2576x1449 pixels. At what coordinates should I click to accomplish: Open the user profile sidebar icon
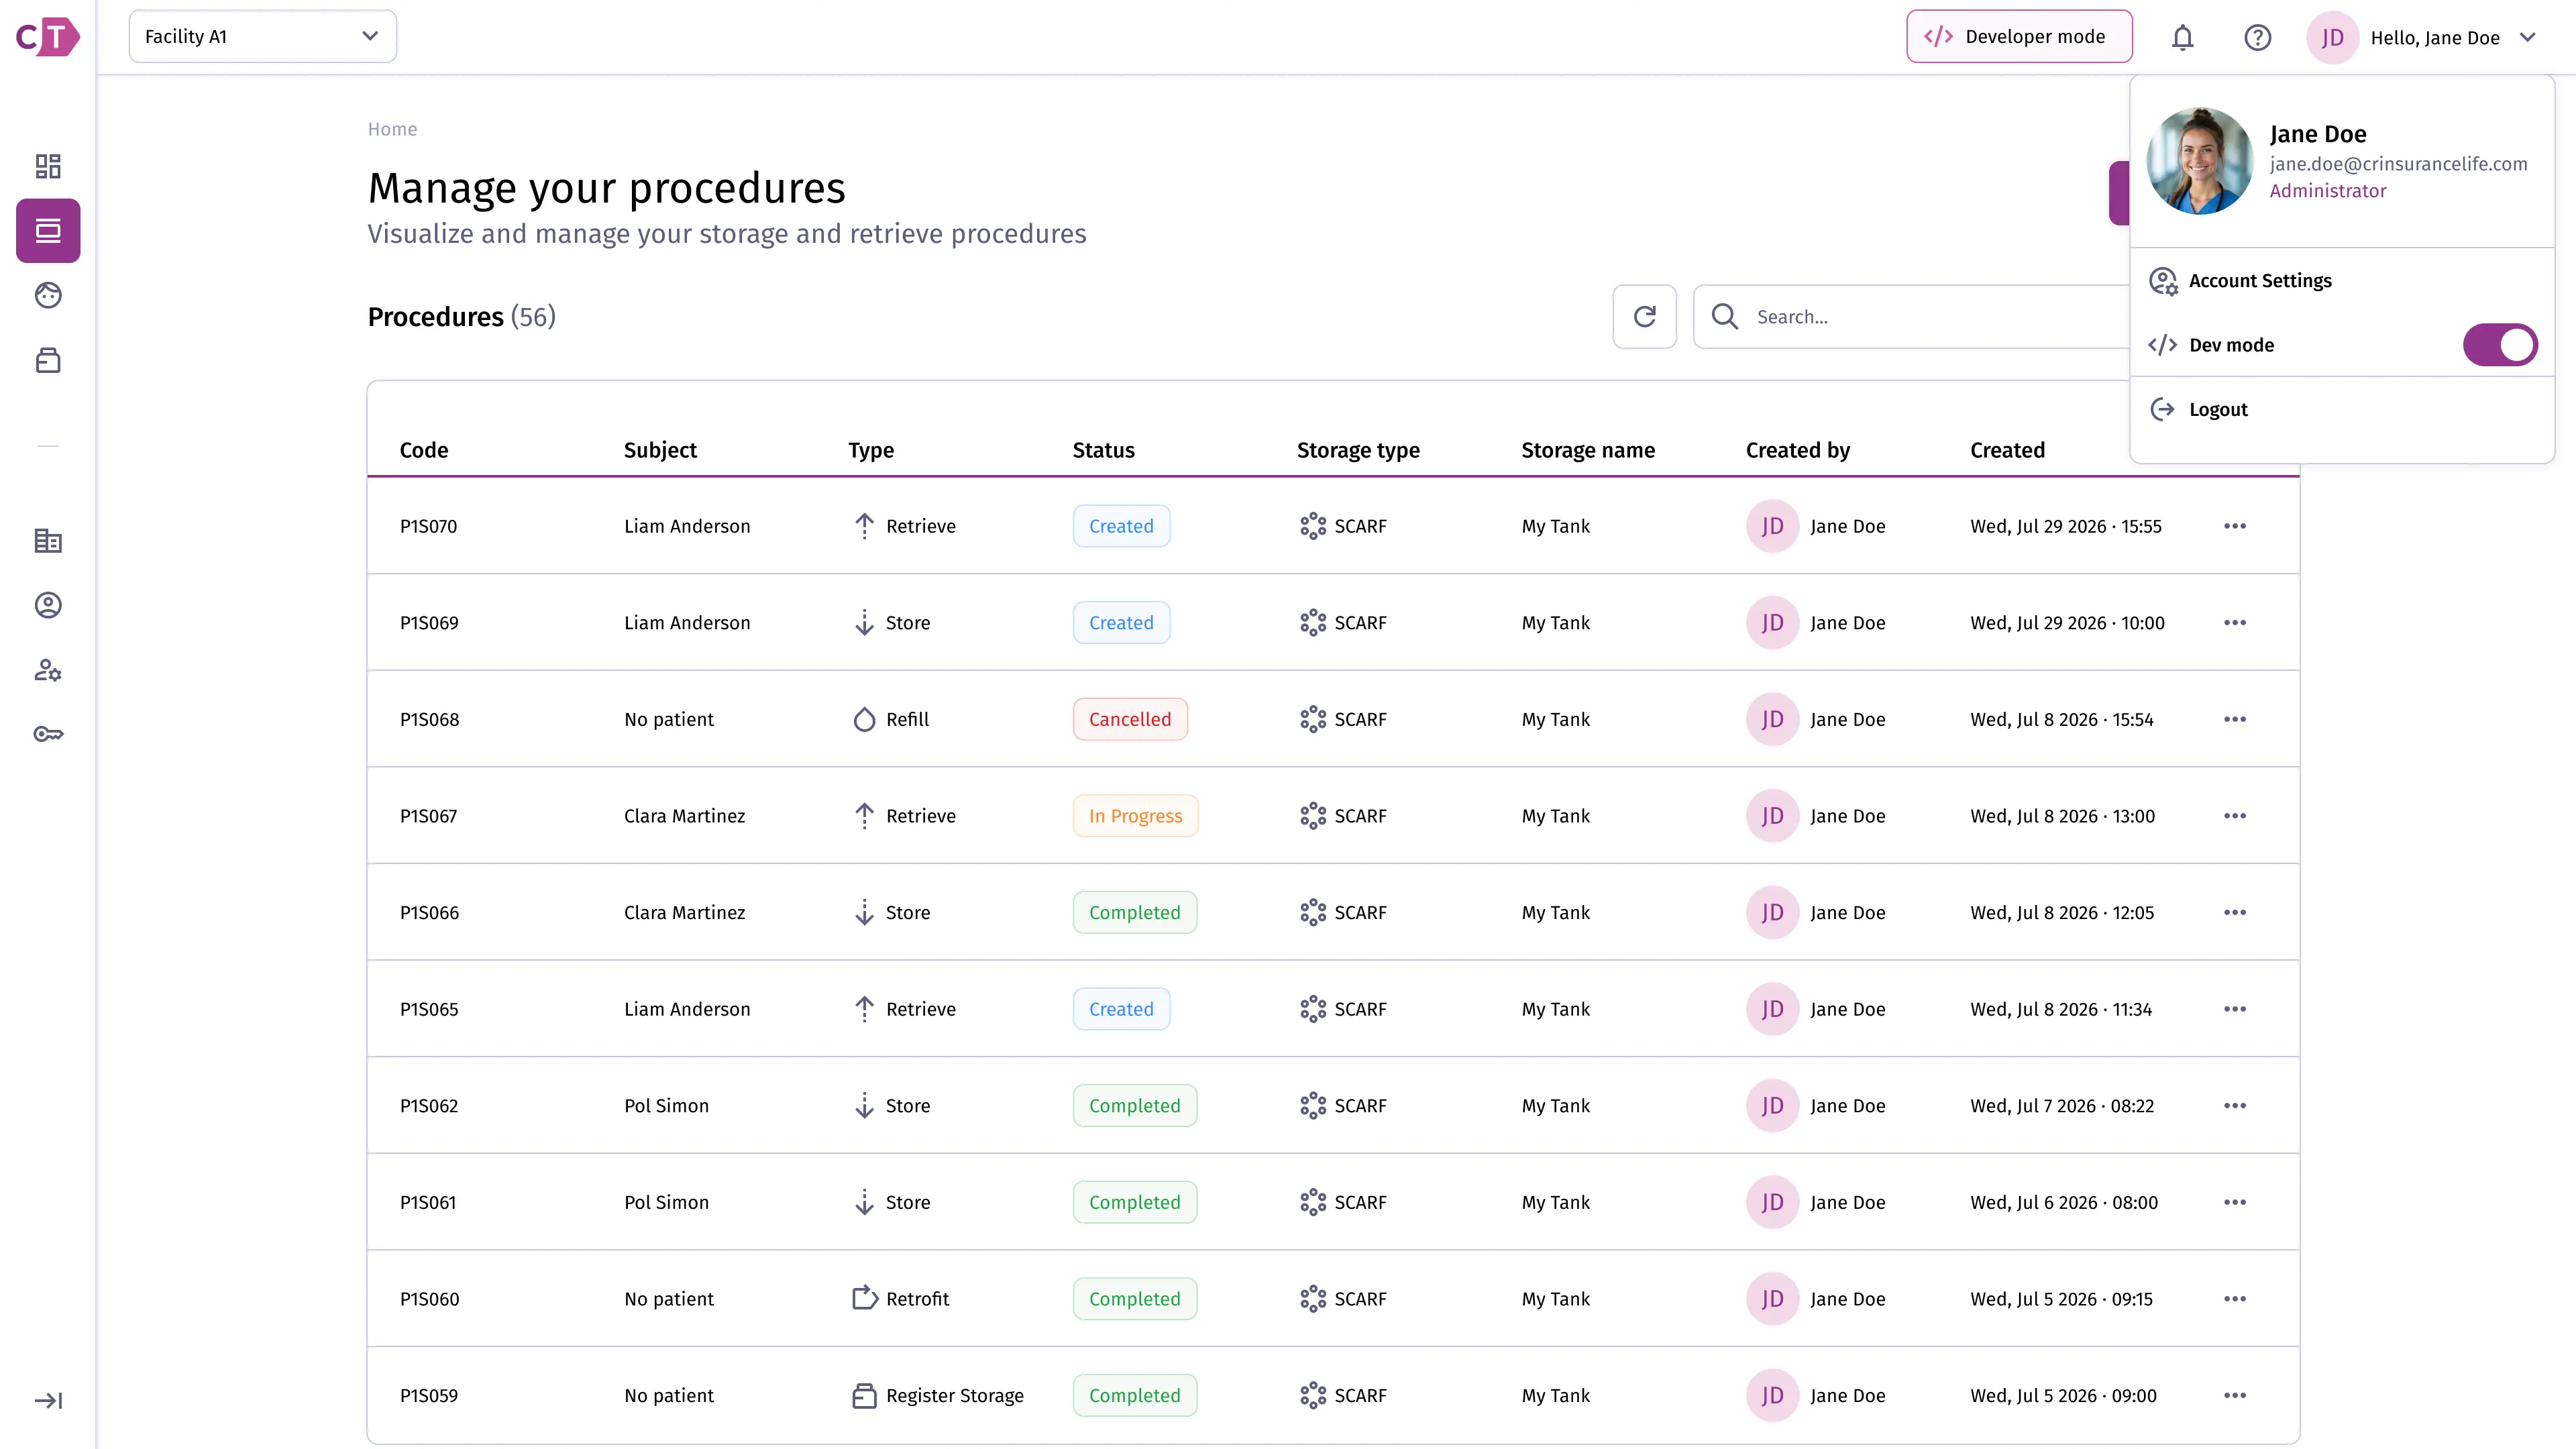click(48, 605)
